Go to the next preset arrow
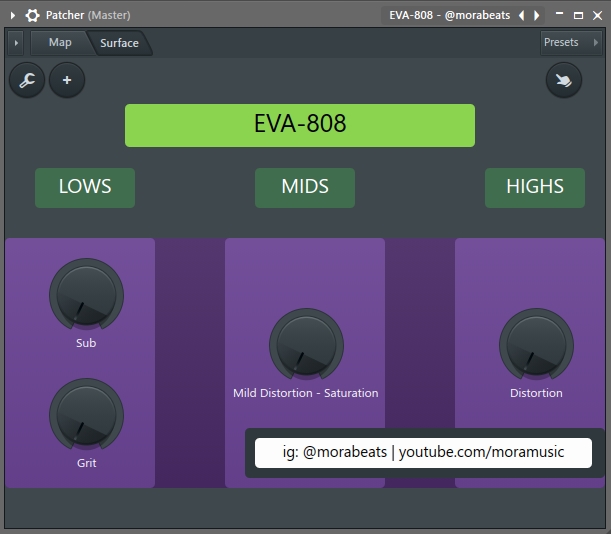 click(537, 15)
